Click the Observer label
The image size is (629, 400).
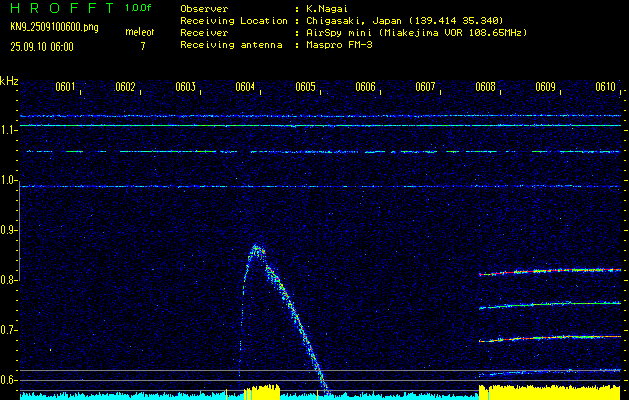click(x=204, y=9)
